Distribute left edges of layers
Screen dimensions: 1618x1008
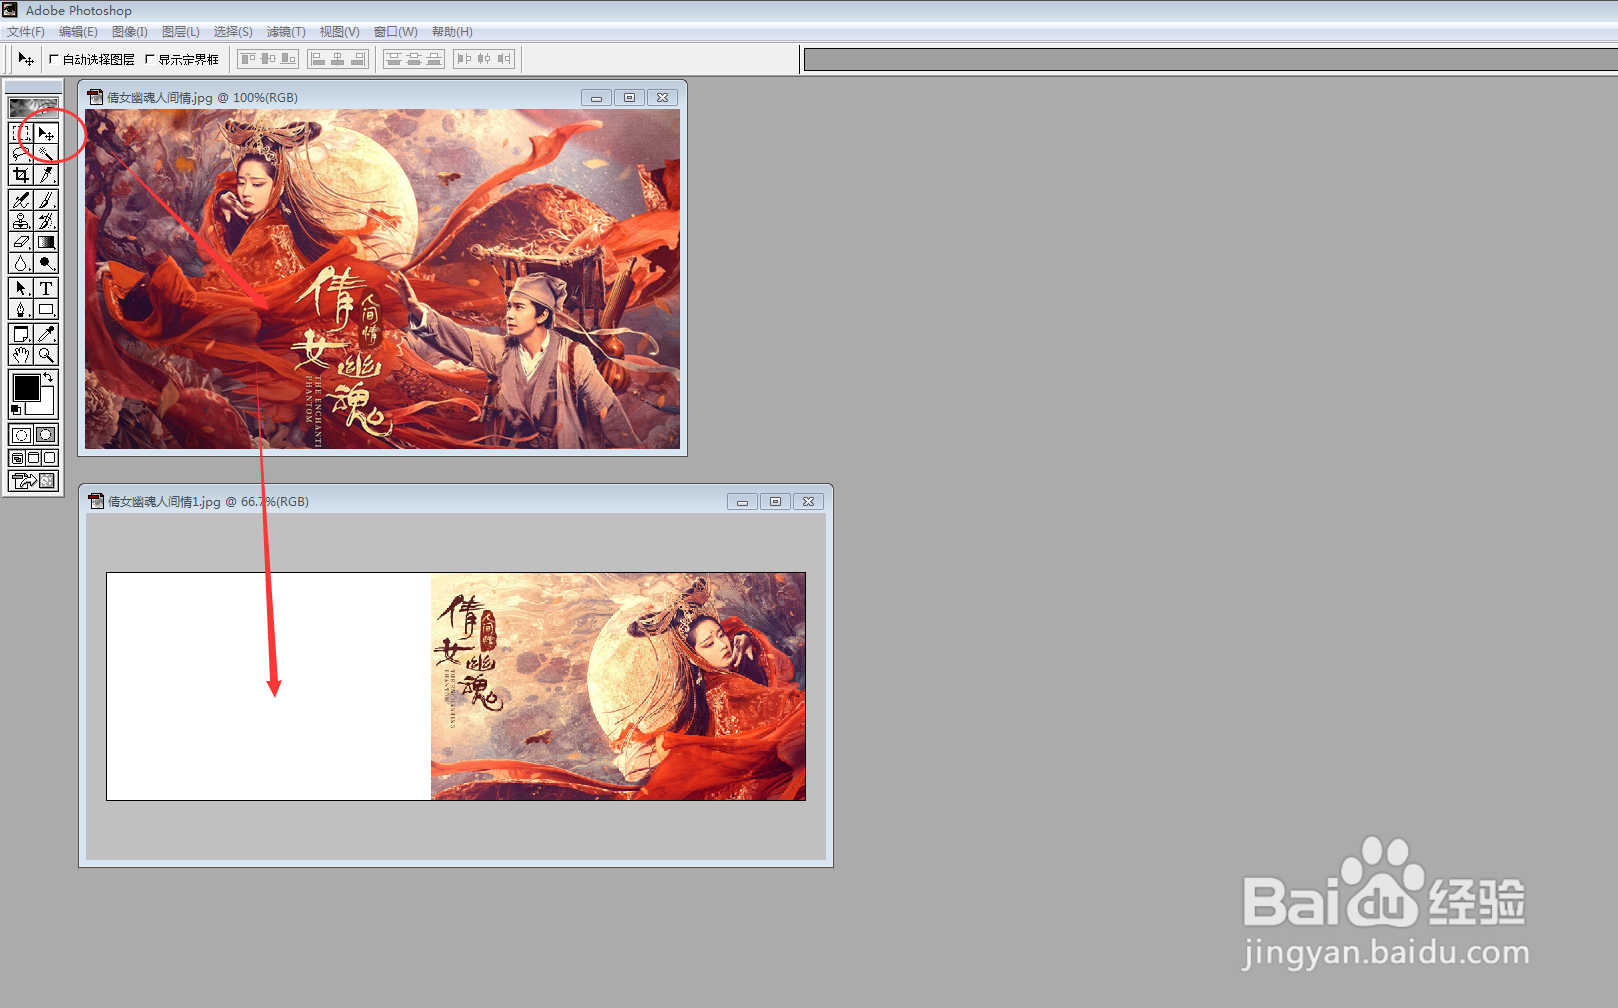(464, 59)
